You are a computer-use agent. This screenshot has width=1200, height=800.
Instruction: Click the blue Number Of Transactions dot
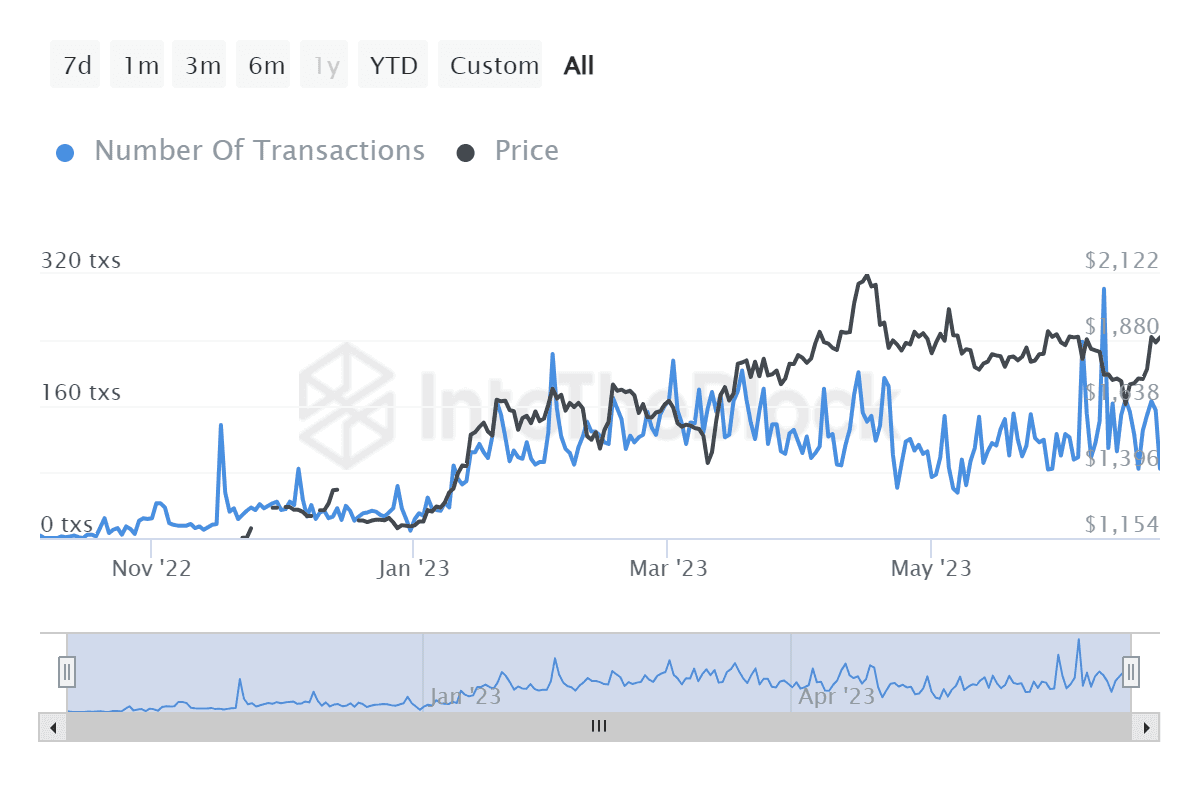coord(65,153)
